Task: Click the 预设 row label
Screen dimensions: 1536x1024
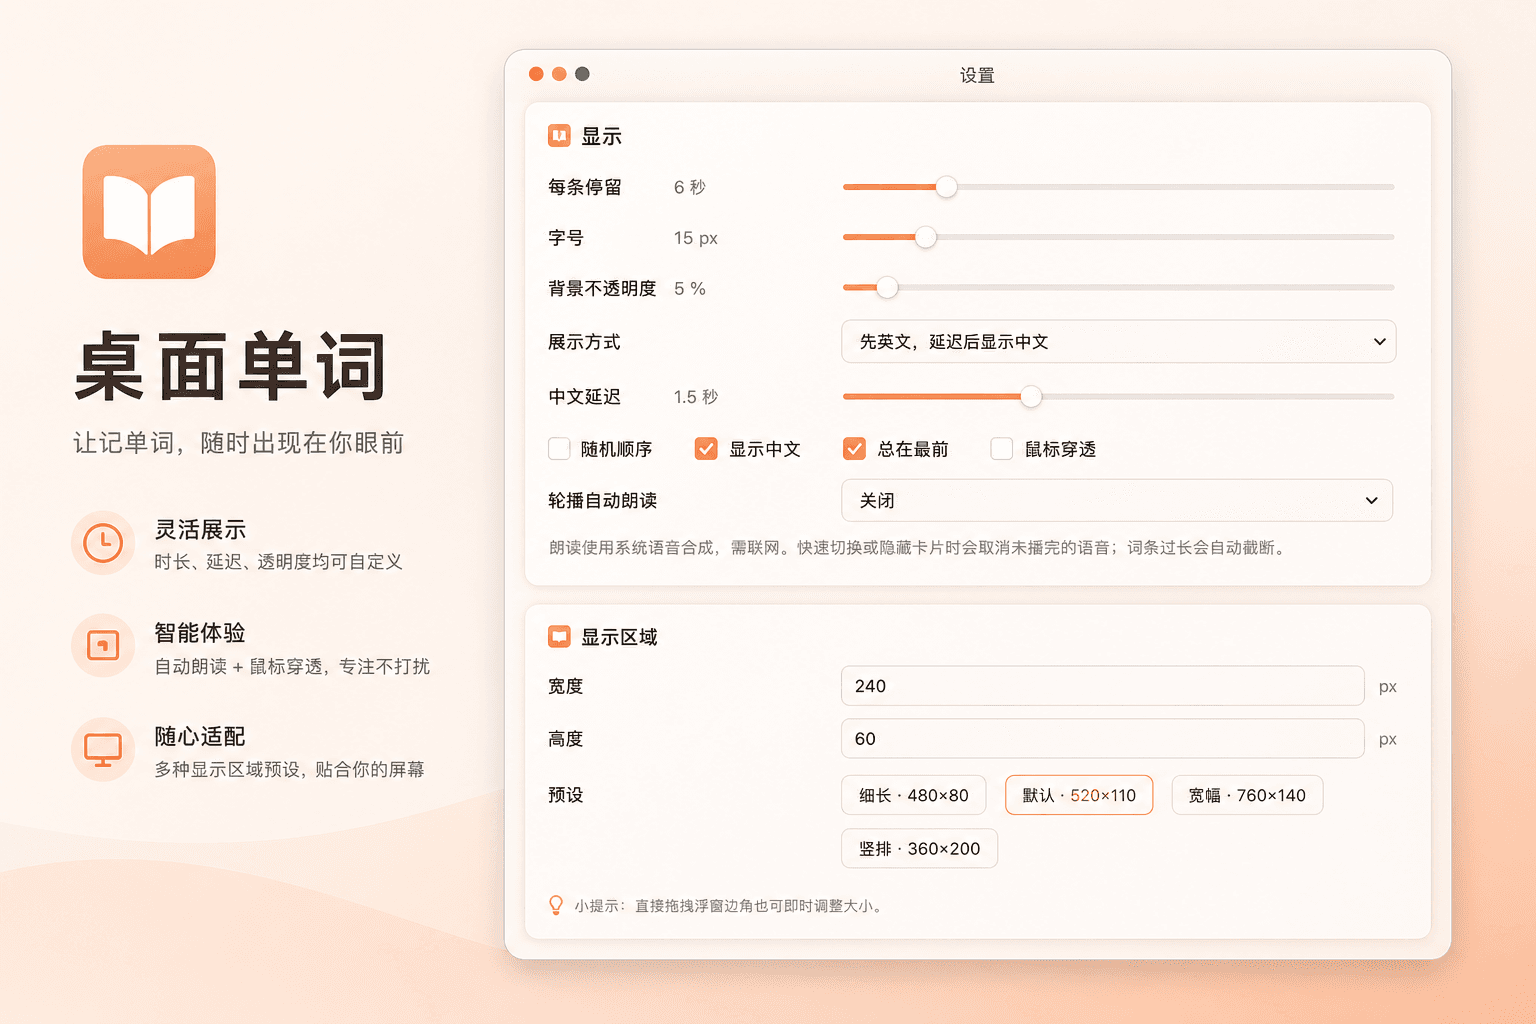Action: pos(566,795)
